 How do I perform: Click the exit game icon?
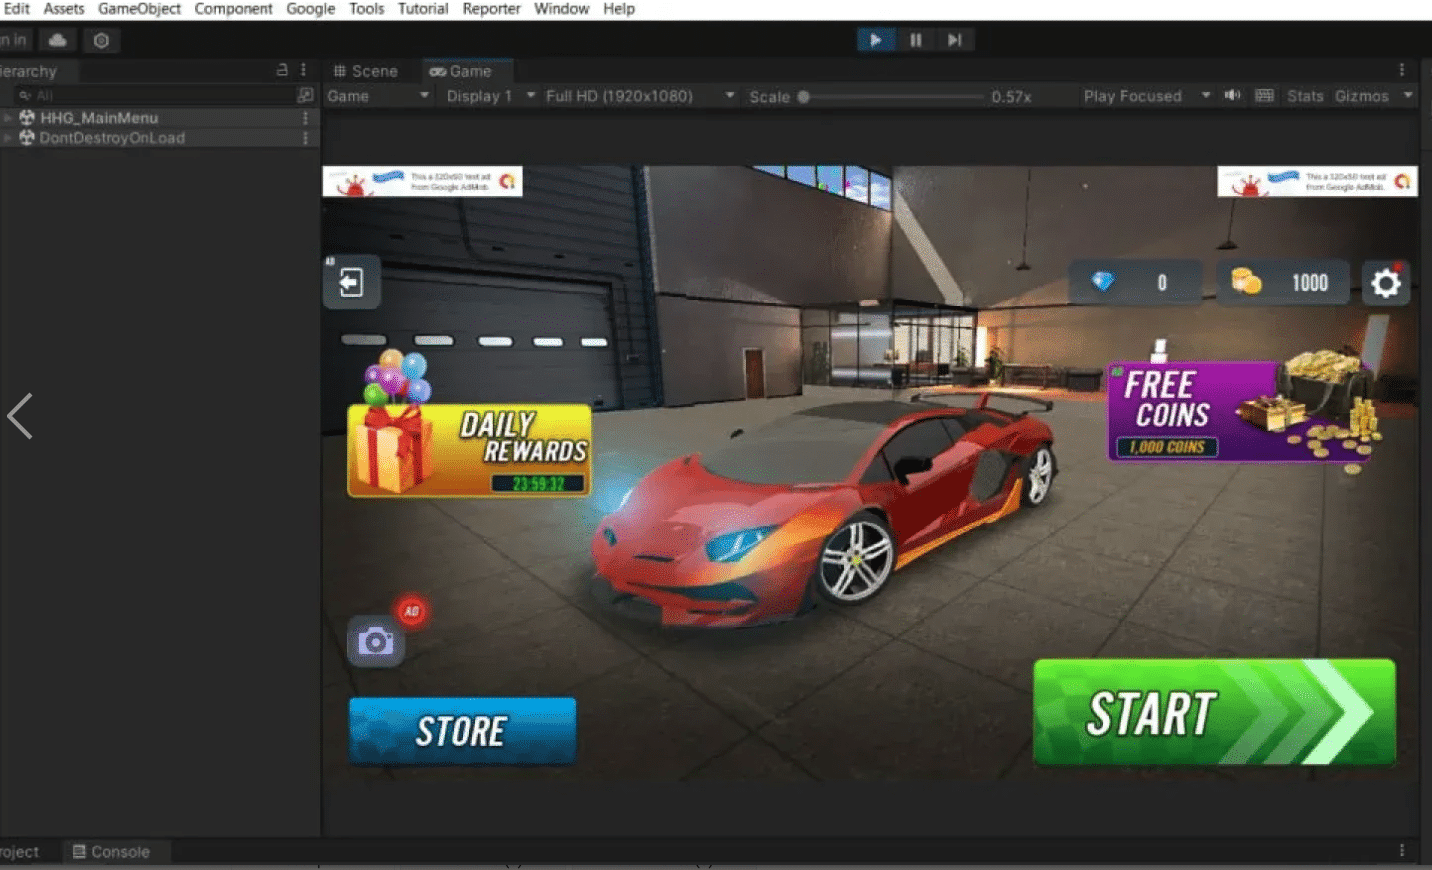(351, 283)
